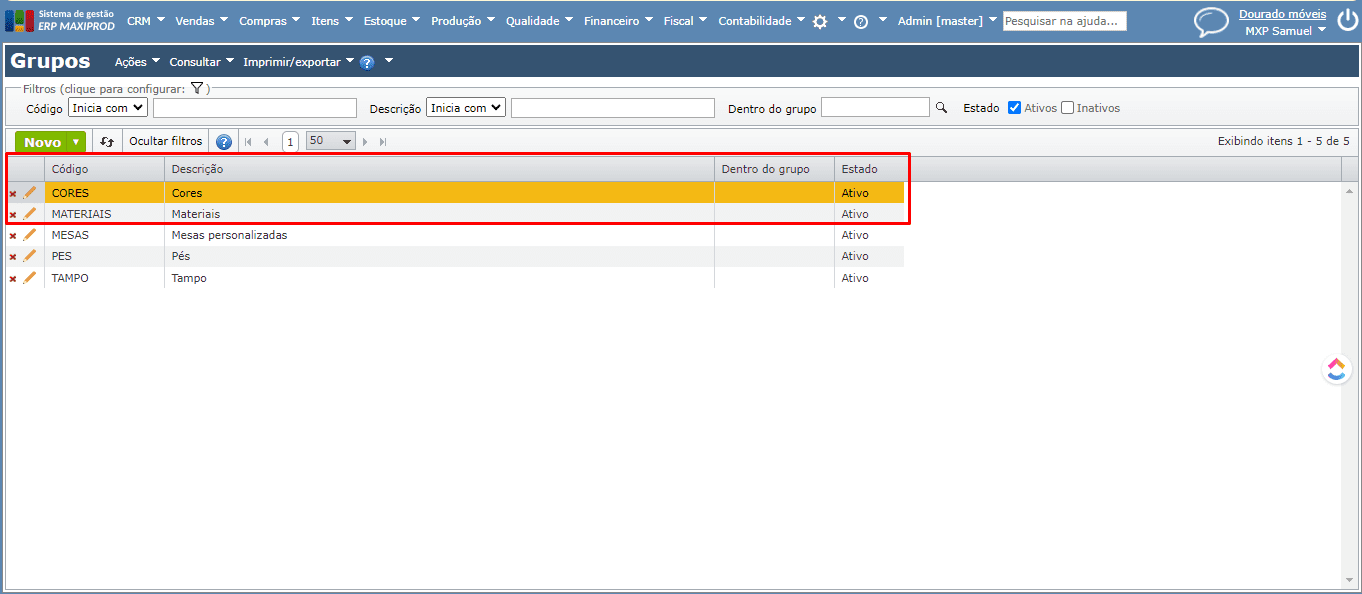Open the Descrição 'Inicia com' dropdown
The height and width of the screenshot is (594, 1362).
pyautogui.click(x=466, y=107)
